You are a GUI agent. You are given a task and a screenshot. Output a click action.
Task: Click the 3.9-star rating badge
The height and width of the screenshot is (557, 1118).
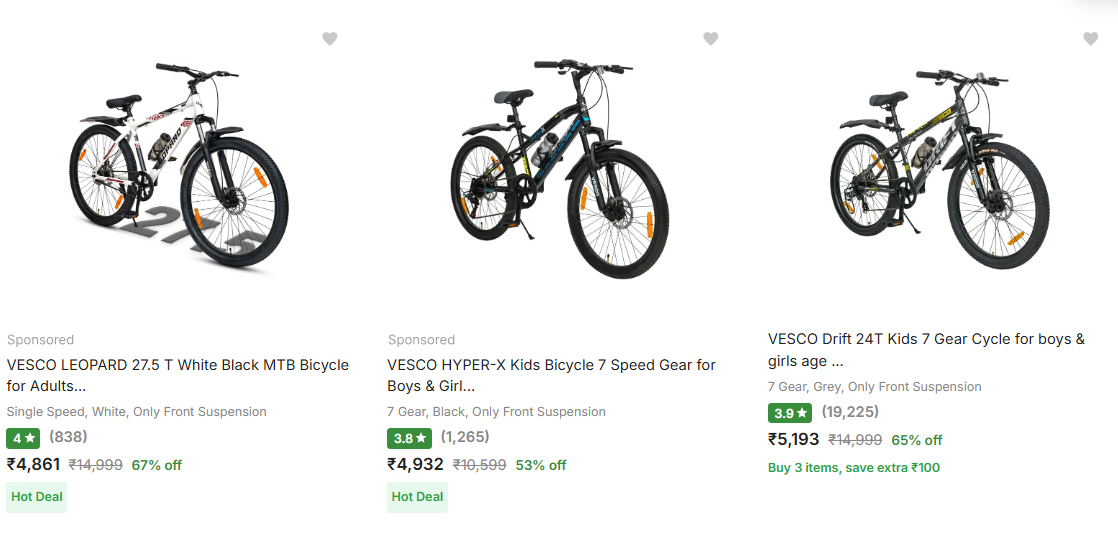[789, 412]
